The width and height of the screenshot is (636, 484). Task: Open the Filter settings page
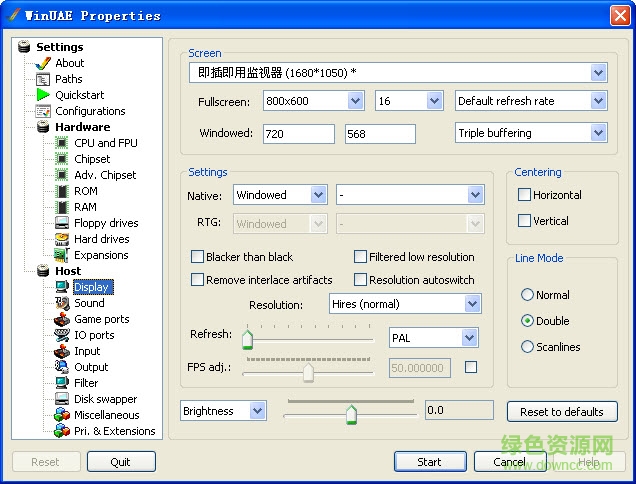(86, 383)
